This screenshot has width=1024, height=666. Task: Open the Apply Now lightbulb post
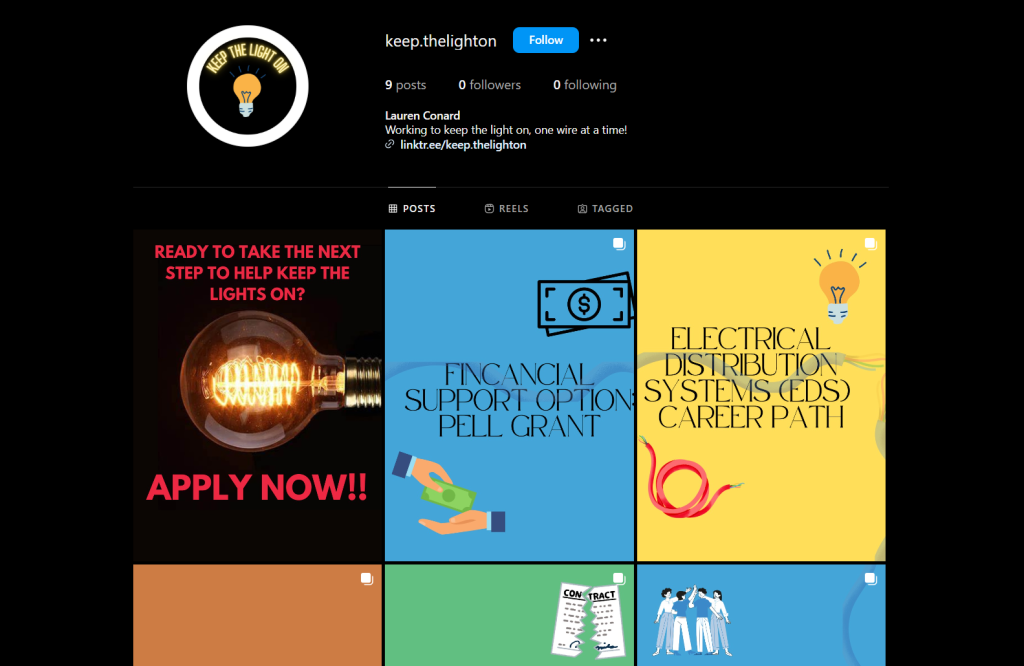pyautogui.click(x=257, y=395)
